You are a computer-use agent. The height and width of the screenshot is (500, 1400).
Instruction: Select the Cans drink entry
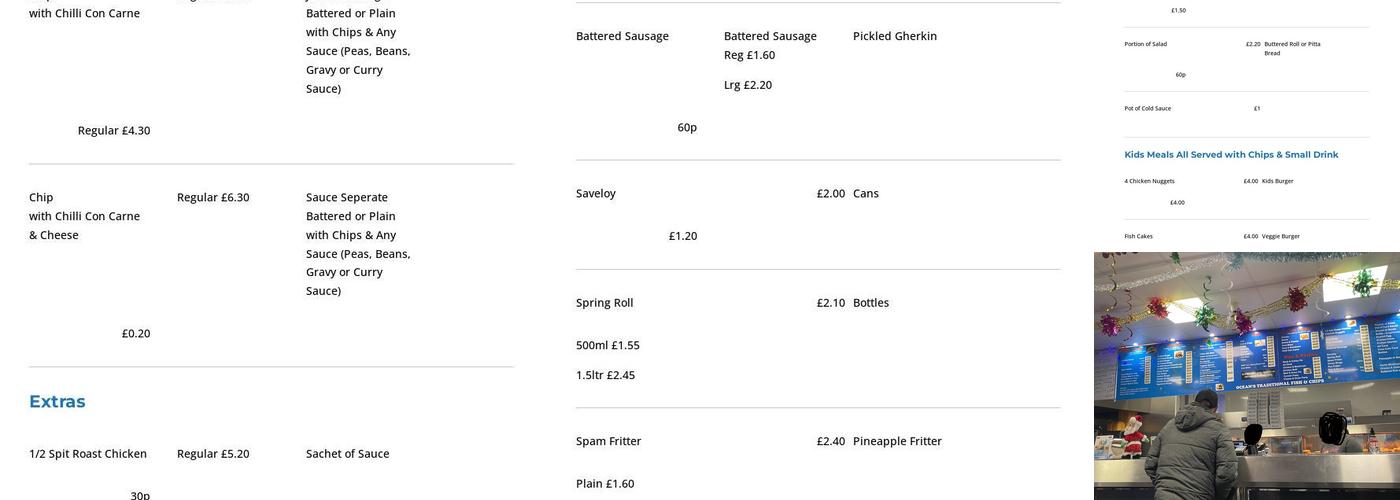tap(866, 194)
